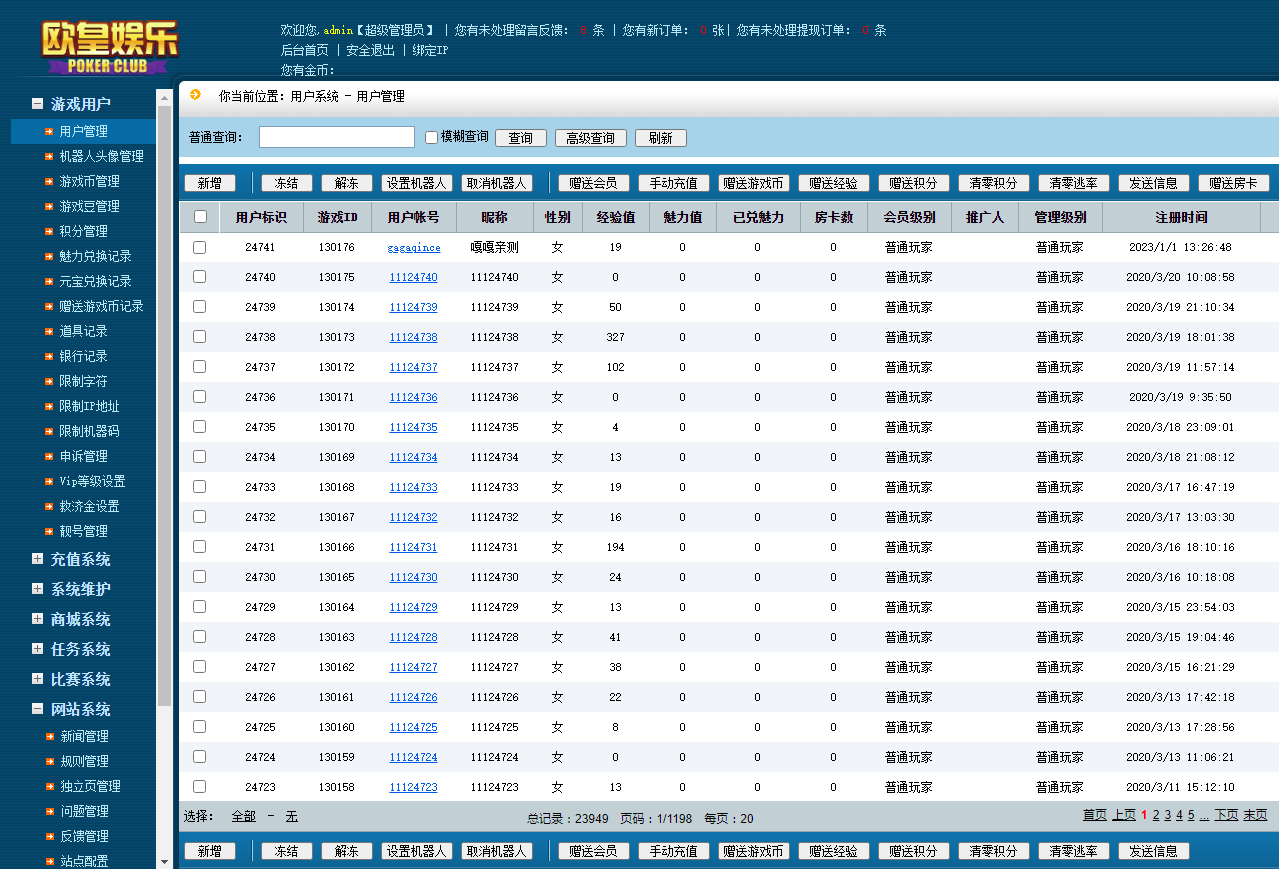This screenshot has width=1279, height=869.
Task: Check the row for user 24741
Action: (x=200, y=247)
